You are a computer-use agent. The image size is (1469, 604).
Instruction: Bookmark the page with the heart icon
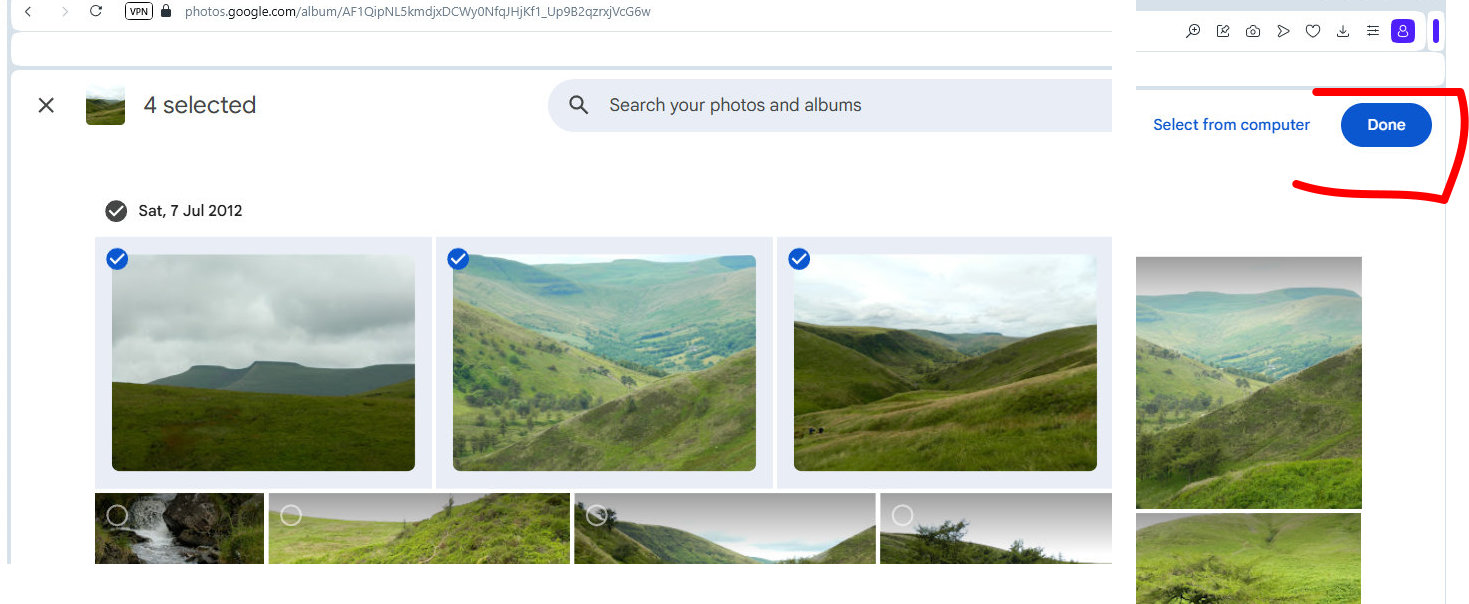[1313, 31]
